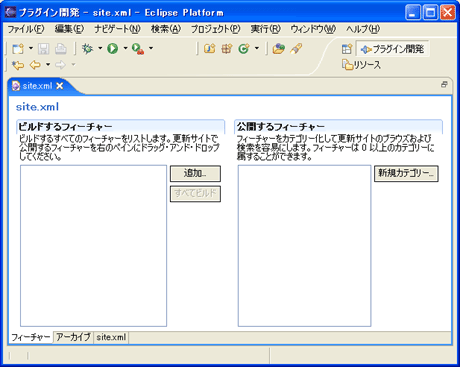Click the Open Perspective icon
The width and height of the screenshot is (460, 367).
coord(347,49)
